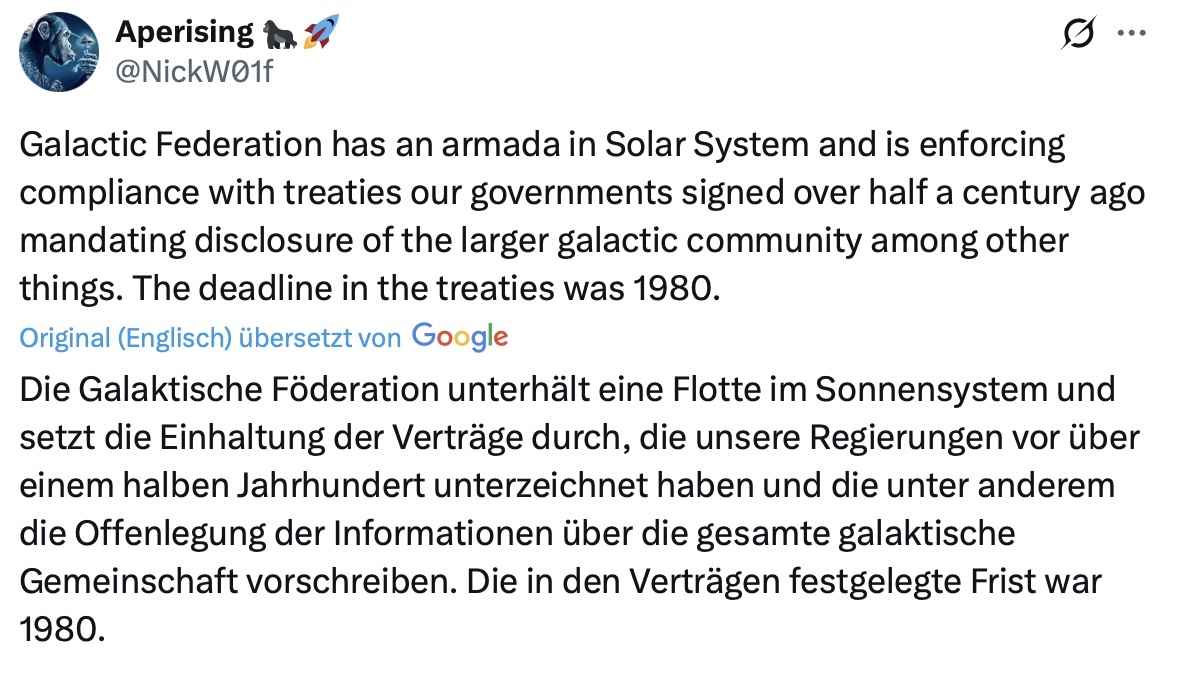
Task: Click the "übersetzt von" translation label
Action: click(319, 338)
